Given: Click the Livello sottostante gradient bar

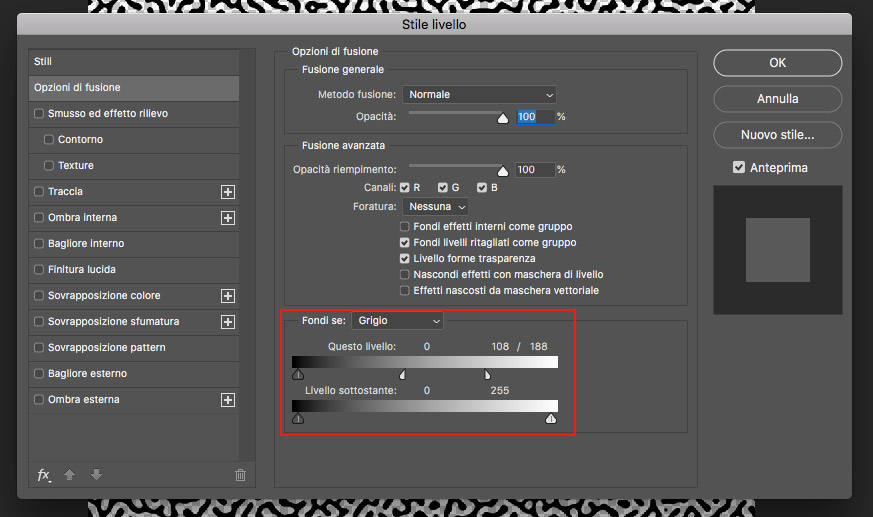Looking at the screenshot, I should pyautogui.click(x=425, y=406).
